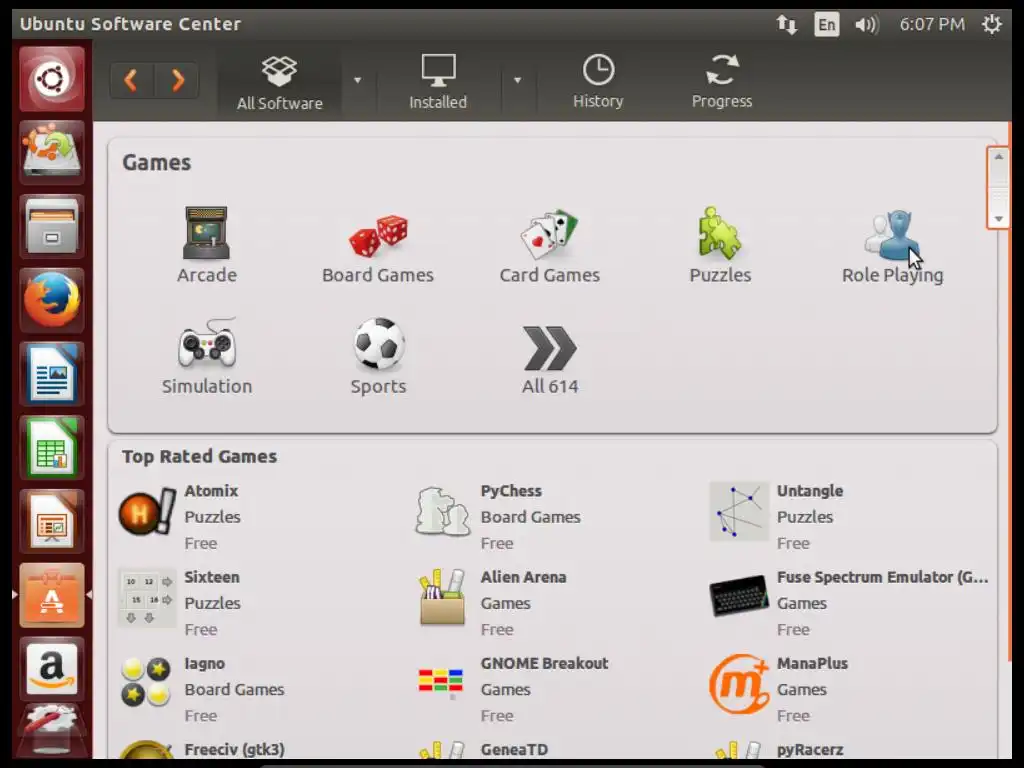Launch LibreOffice Impress from launcher
1024x768 pixels.
pos(52,522)
